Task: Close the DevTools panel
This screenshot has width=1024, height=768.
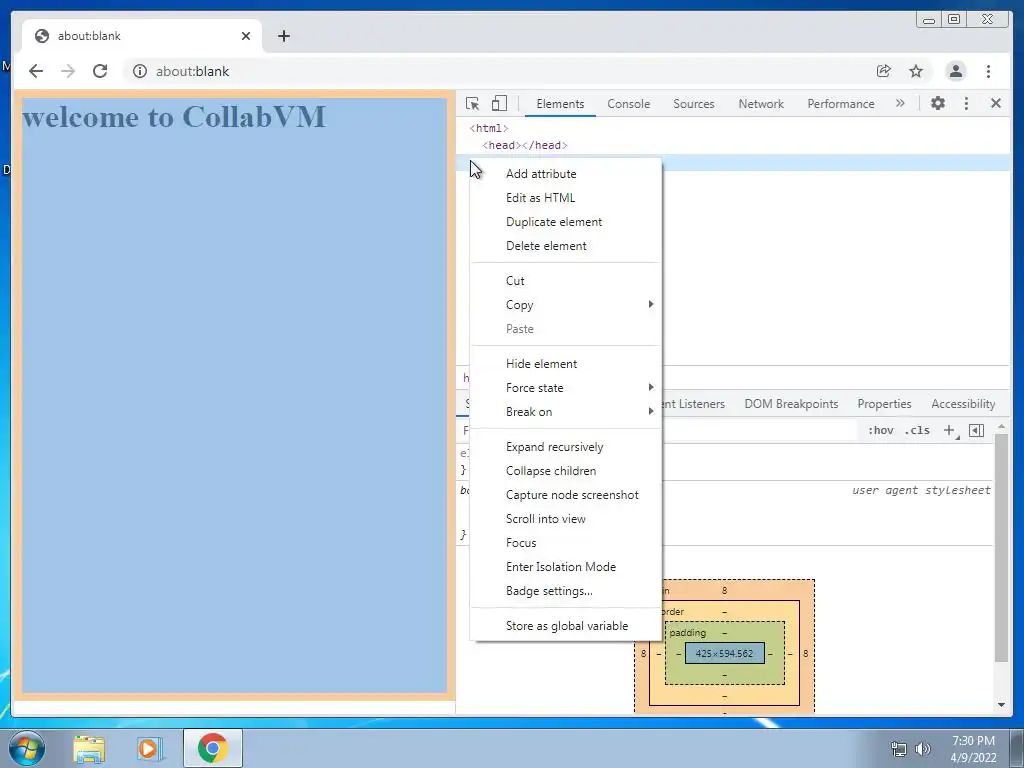Action: (x=996, y=103)
